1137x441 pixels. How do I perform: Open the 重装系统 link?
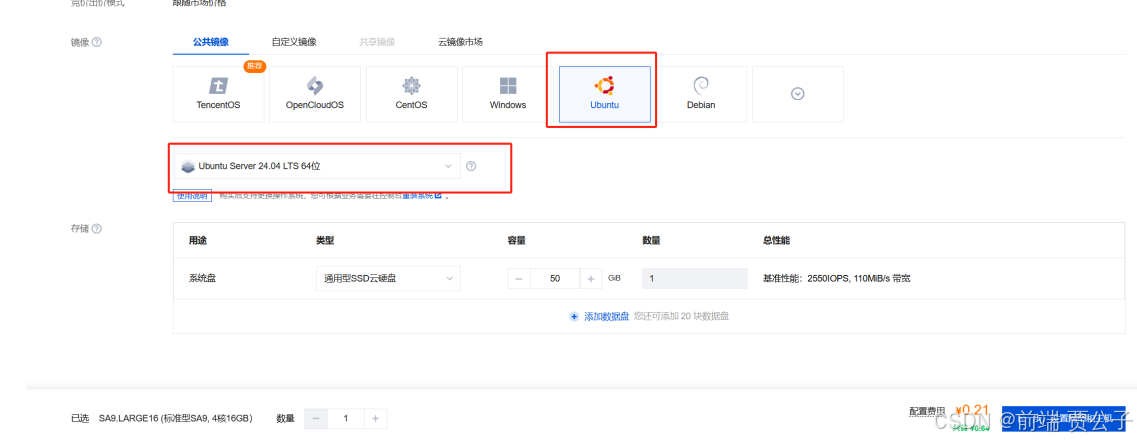pyautogui.click(x=423, y=196)
